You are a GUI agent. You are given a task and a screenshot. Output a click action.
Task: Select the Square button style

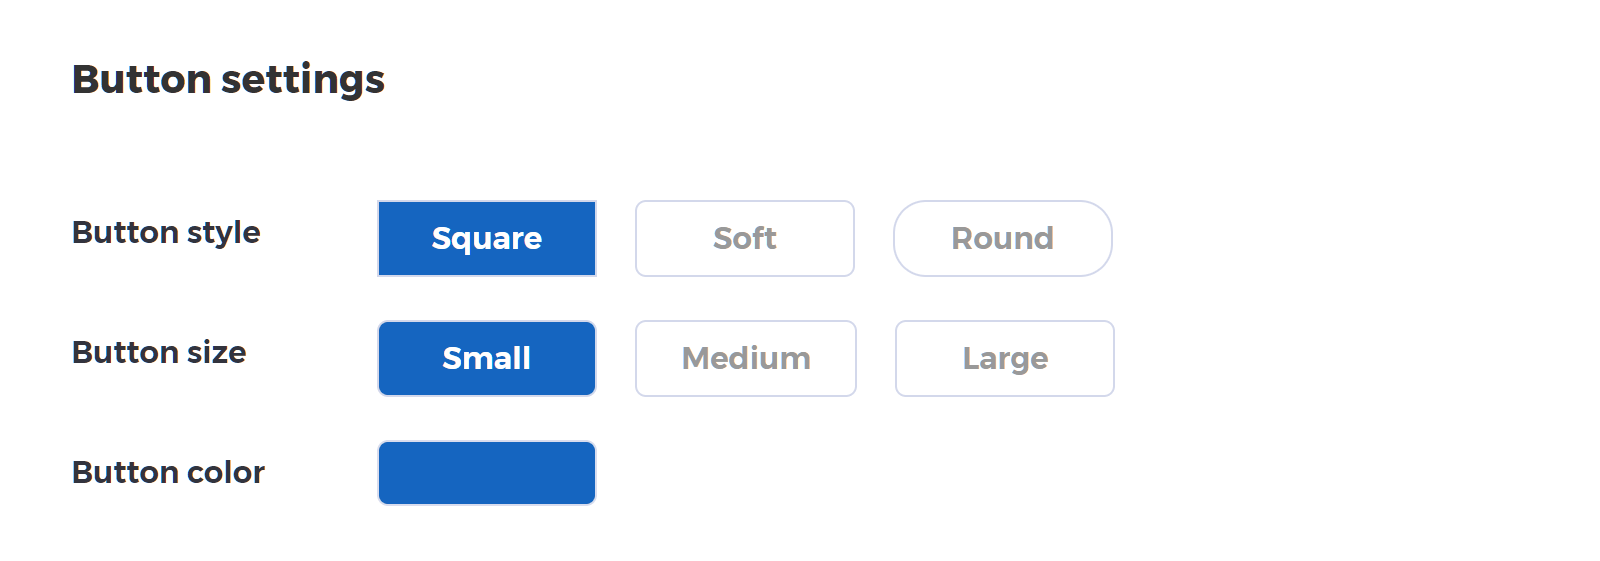coord(487,238)
